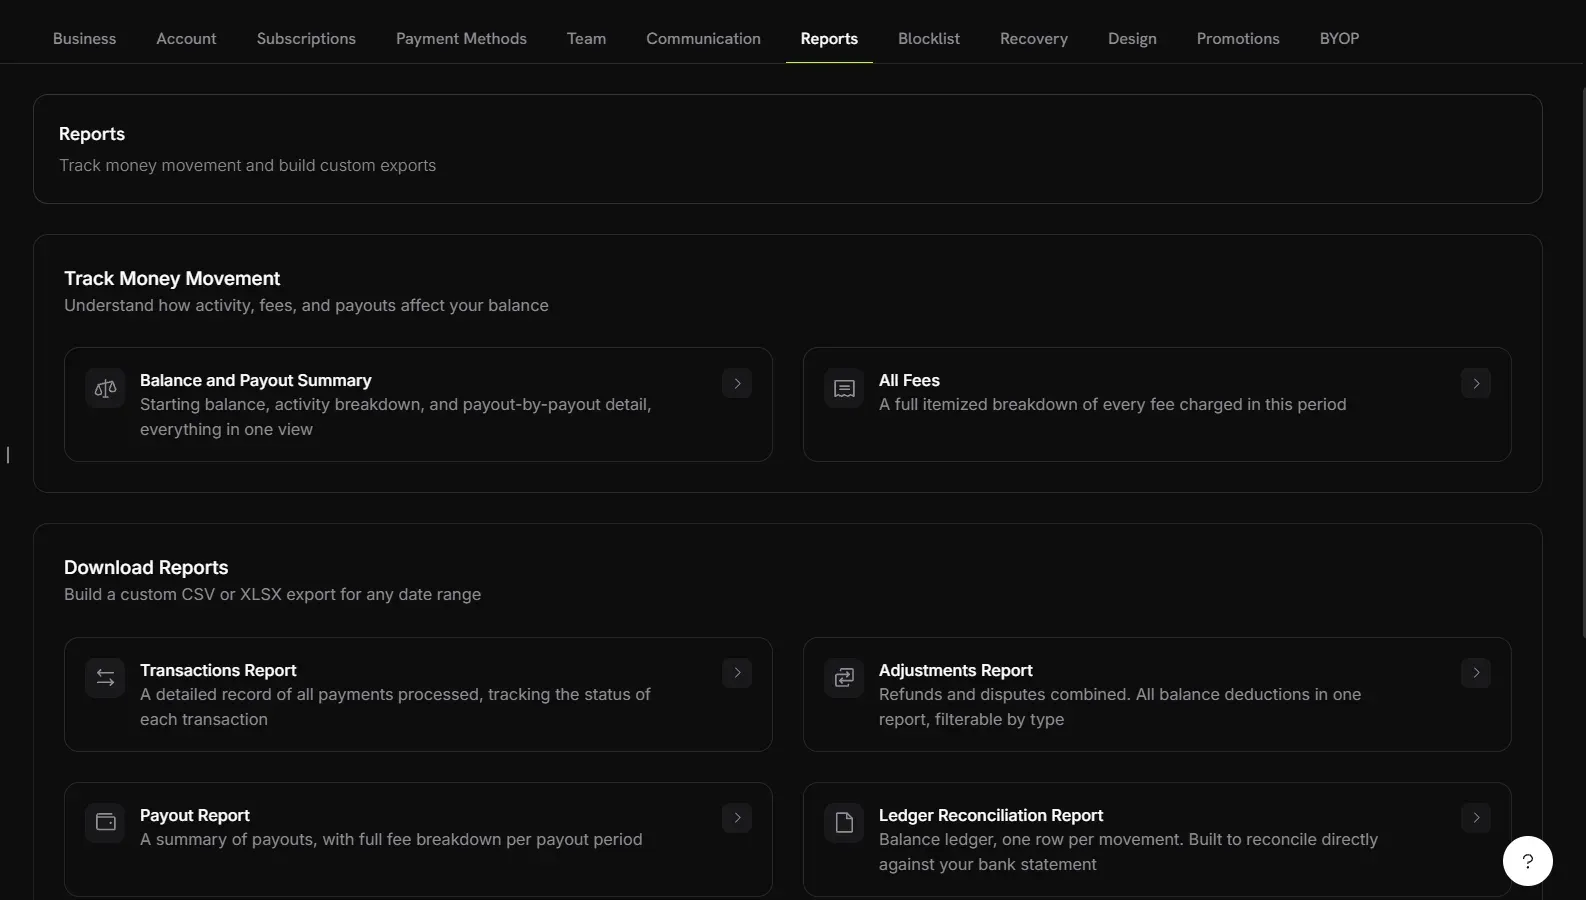Open Ledger Reconciliation Report chevron arrow
Screen dimensions: 1586x900
1476,818
